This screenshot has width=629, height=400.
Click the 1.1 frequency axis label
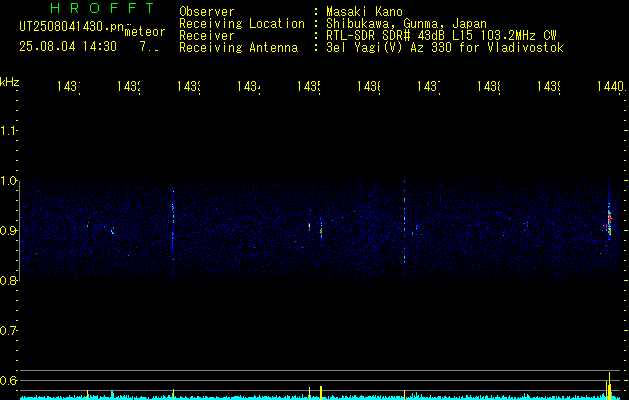8,130
